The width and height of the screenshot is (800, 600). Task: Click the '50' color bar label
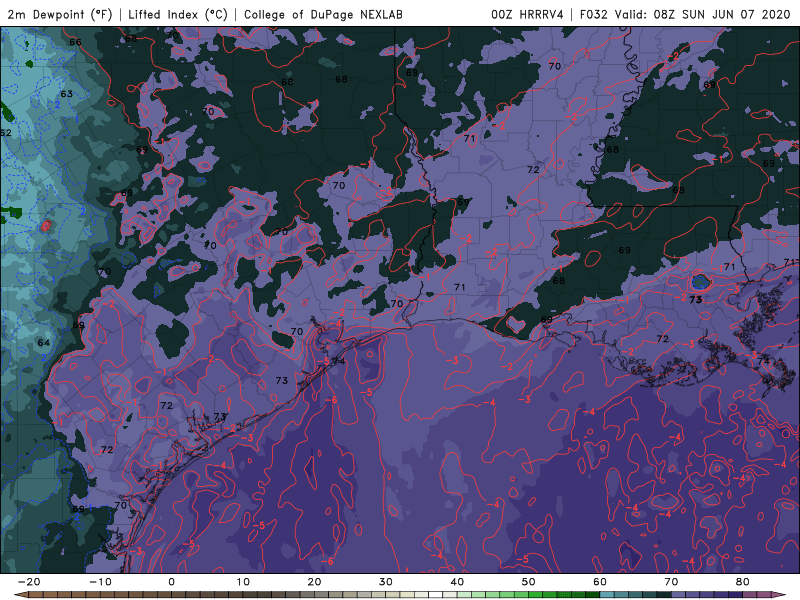(529, 582)
